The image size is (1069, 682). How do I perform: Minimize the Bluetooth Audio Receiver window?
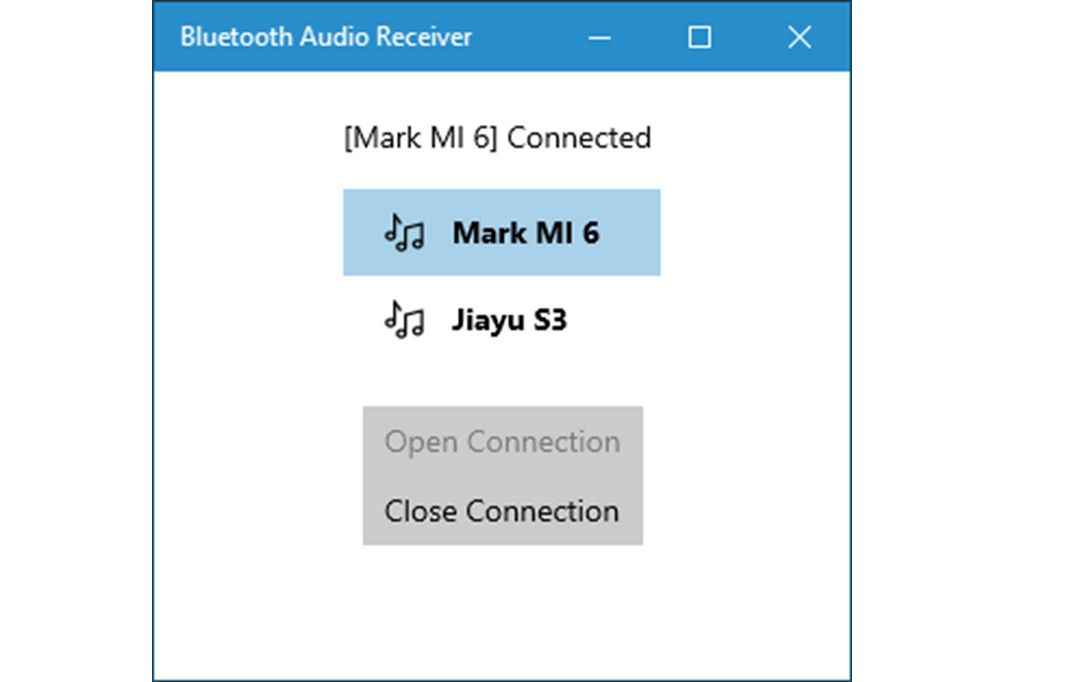(x=599, y=37)
